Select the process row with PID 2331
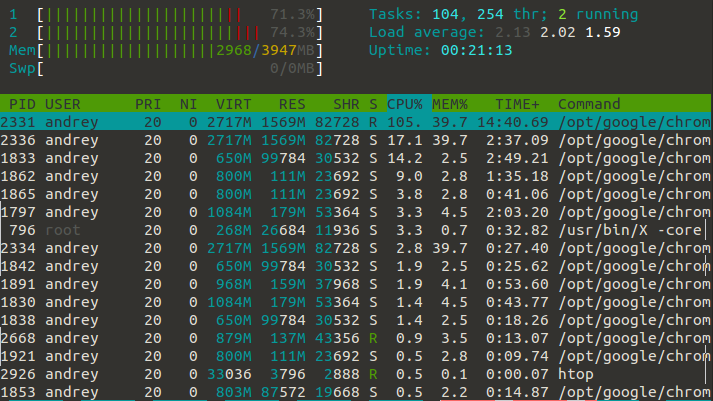The height and width of the screenshot is (401, 713). 356,122
